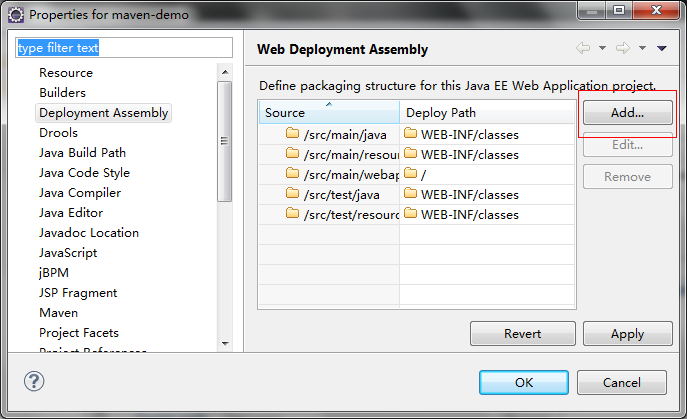The height and width of the screenshot is (419, 687).
Task: Open the back history dropdown arrow
Action: [602, 48]
